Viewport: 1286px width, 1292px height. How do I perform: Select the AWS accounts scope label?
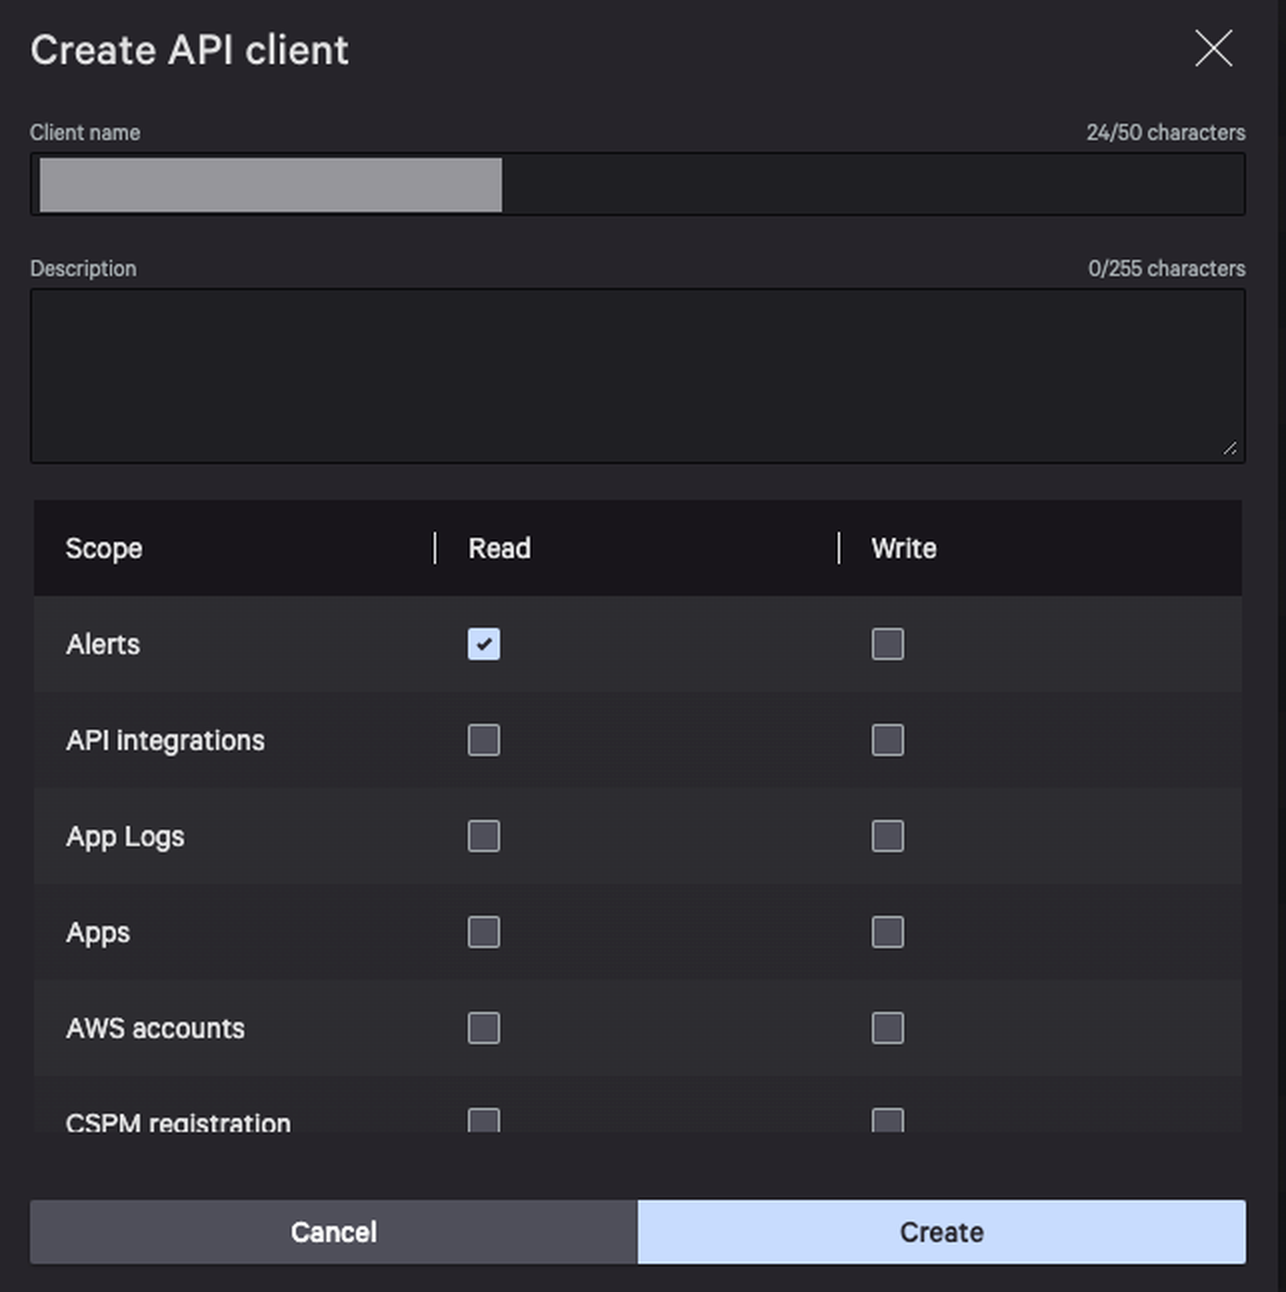155,1028
